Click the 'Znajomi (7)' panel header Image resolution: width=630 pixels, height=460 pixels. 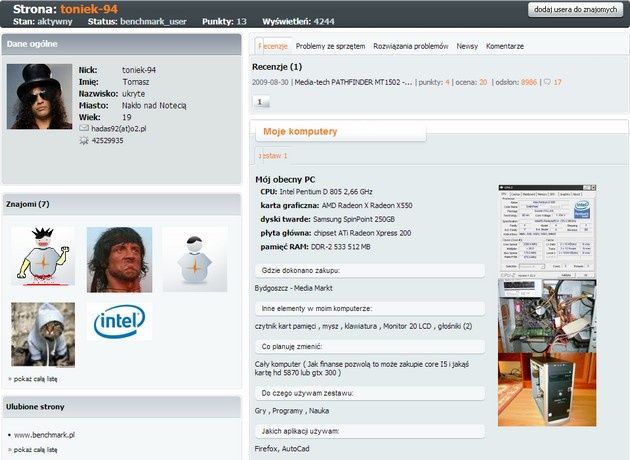click(x=121, y=204)
